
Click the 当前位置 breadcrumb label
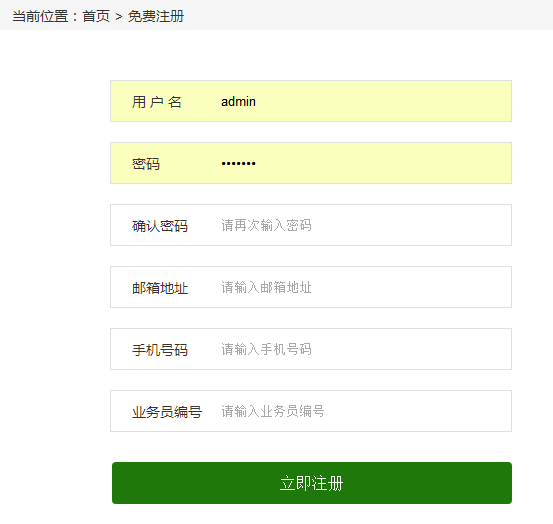[x=40, y=16]
